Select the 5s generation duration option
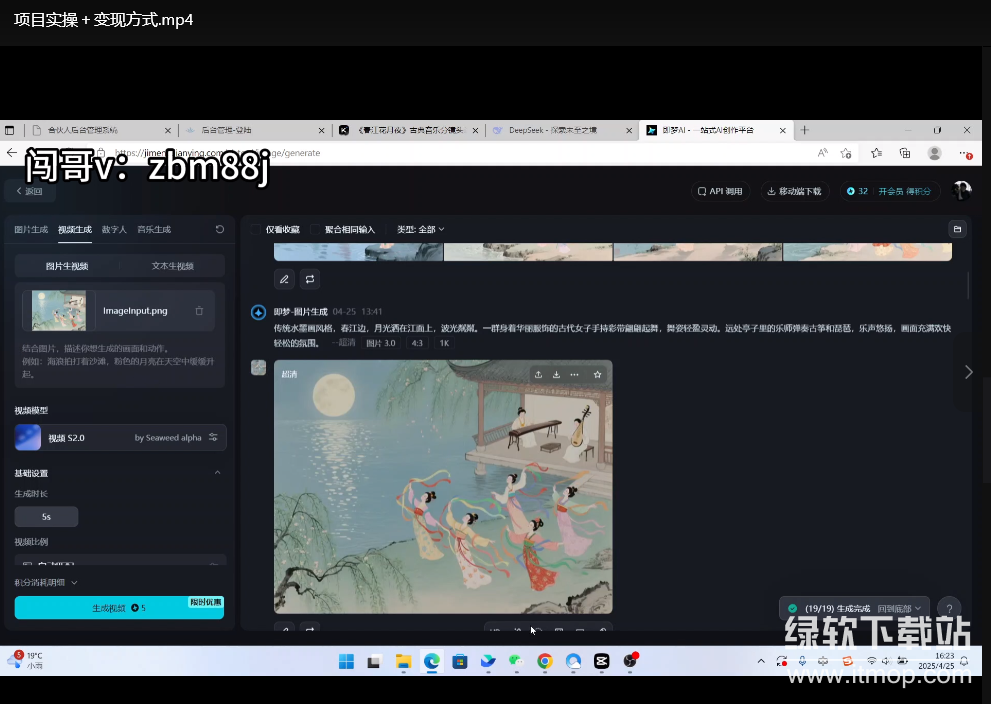This screenshot has width=991, height=704. pyautogui.click(x=46, y=517)
